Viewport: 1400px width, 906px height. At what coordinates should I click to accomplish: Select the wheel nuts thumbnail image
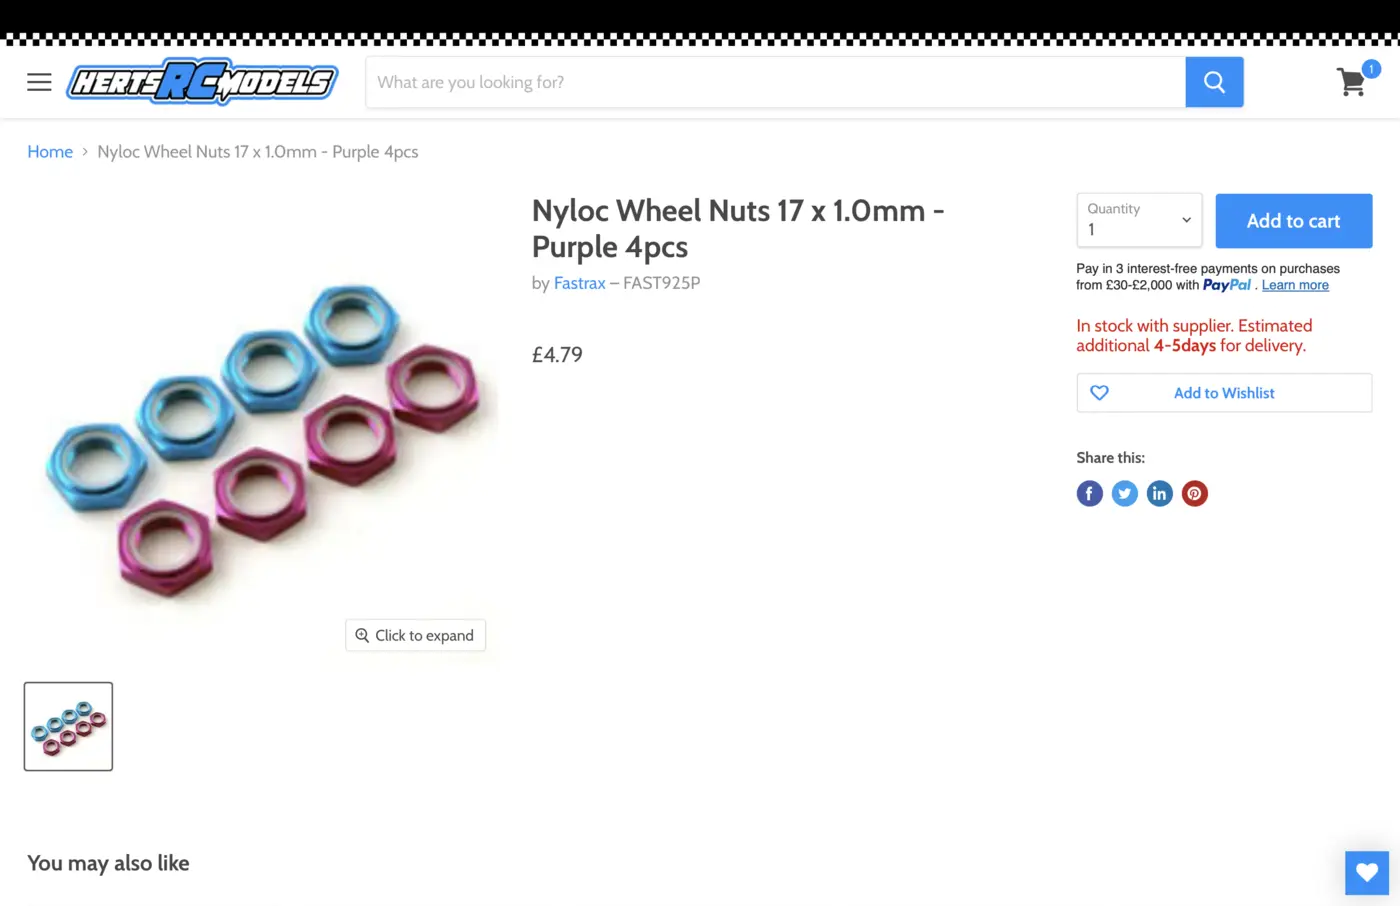click(x=68, y=726)
